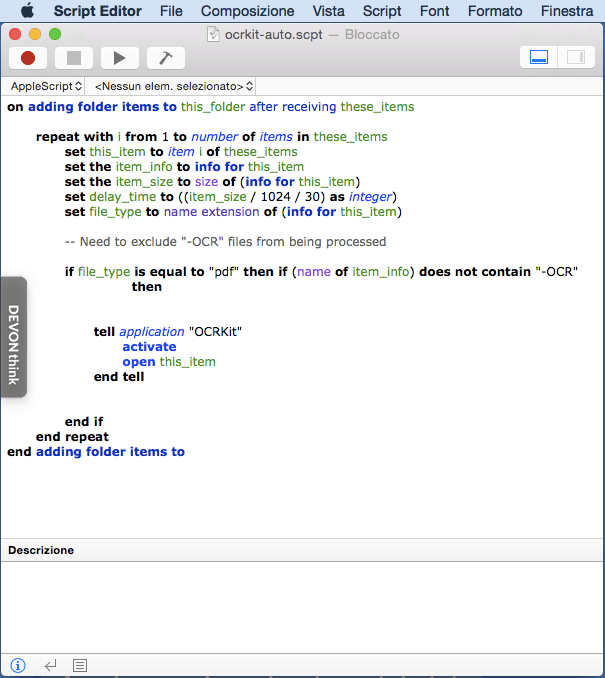605x678 pixels.
Task: Toggle the right sidebar view button
Action: [576, 57]
